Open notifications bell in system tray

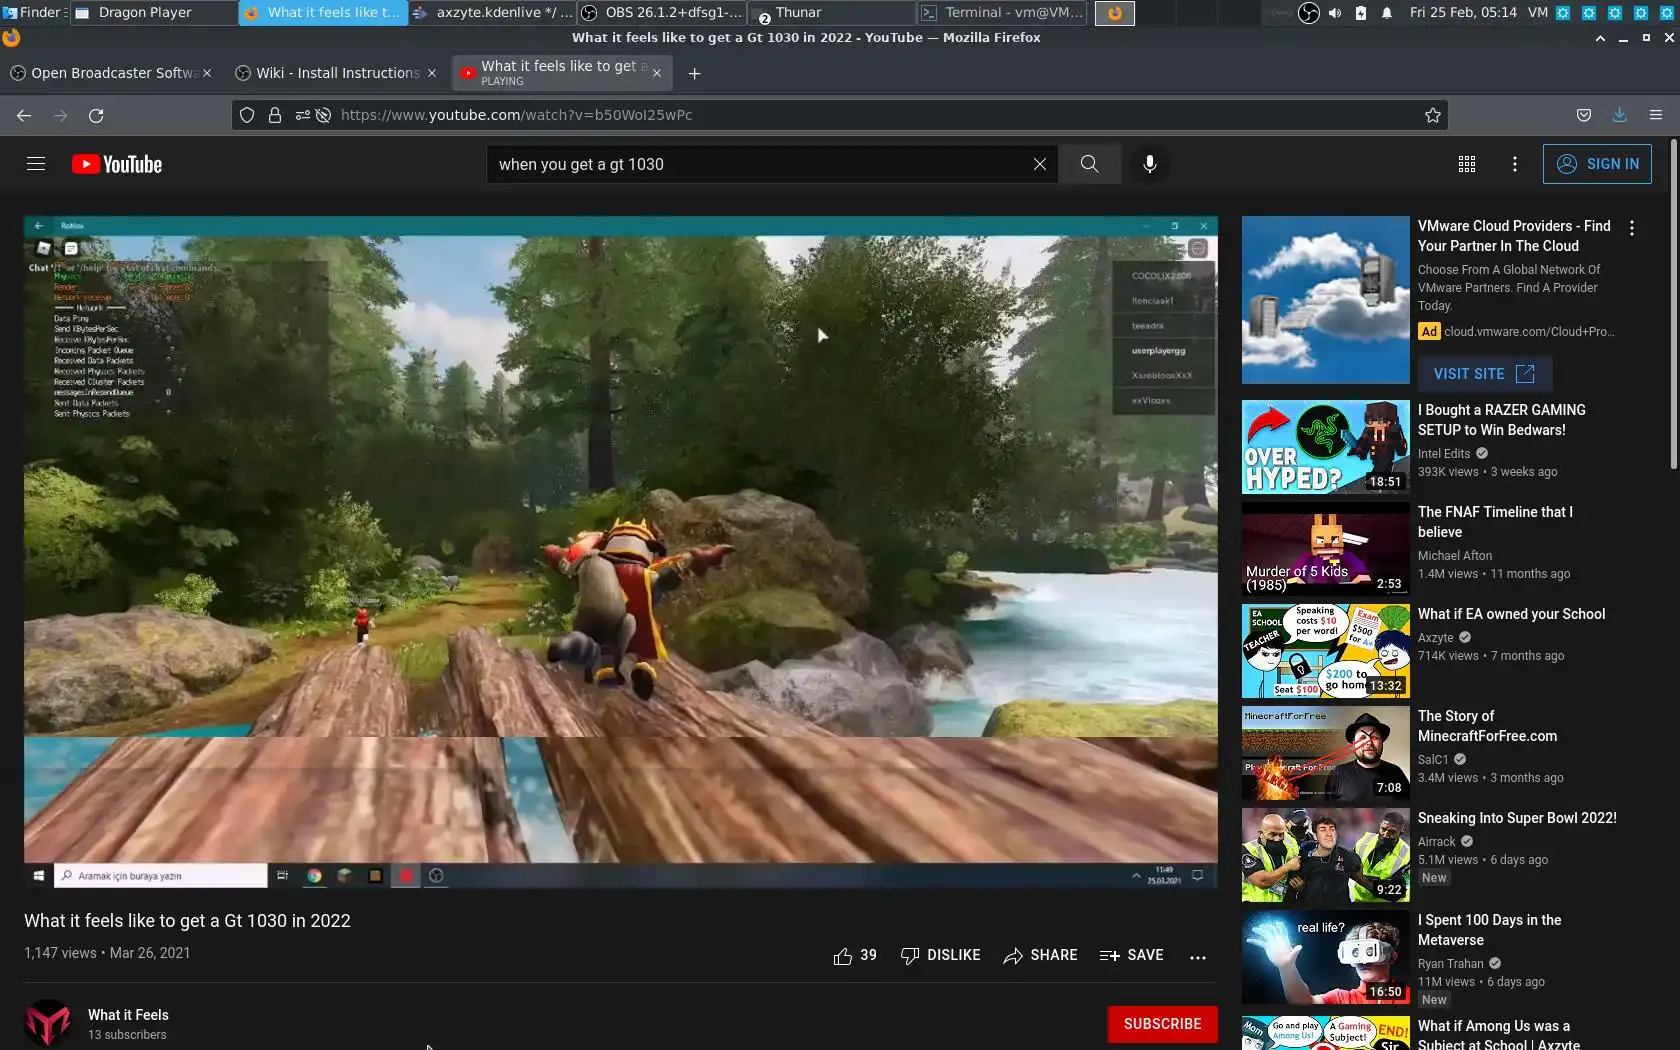[x=1387, y=13]
